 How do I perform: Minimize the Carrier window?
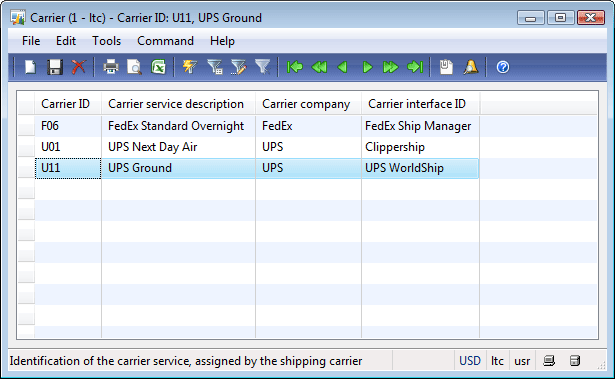(531, 18)
